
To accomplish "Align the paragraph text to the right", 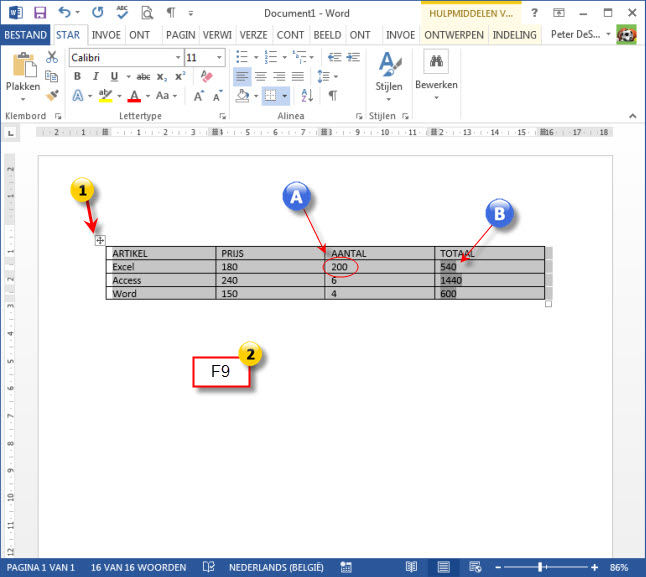I will [279, 76].
